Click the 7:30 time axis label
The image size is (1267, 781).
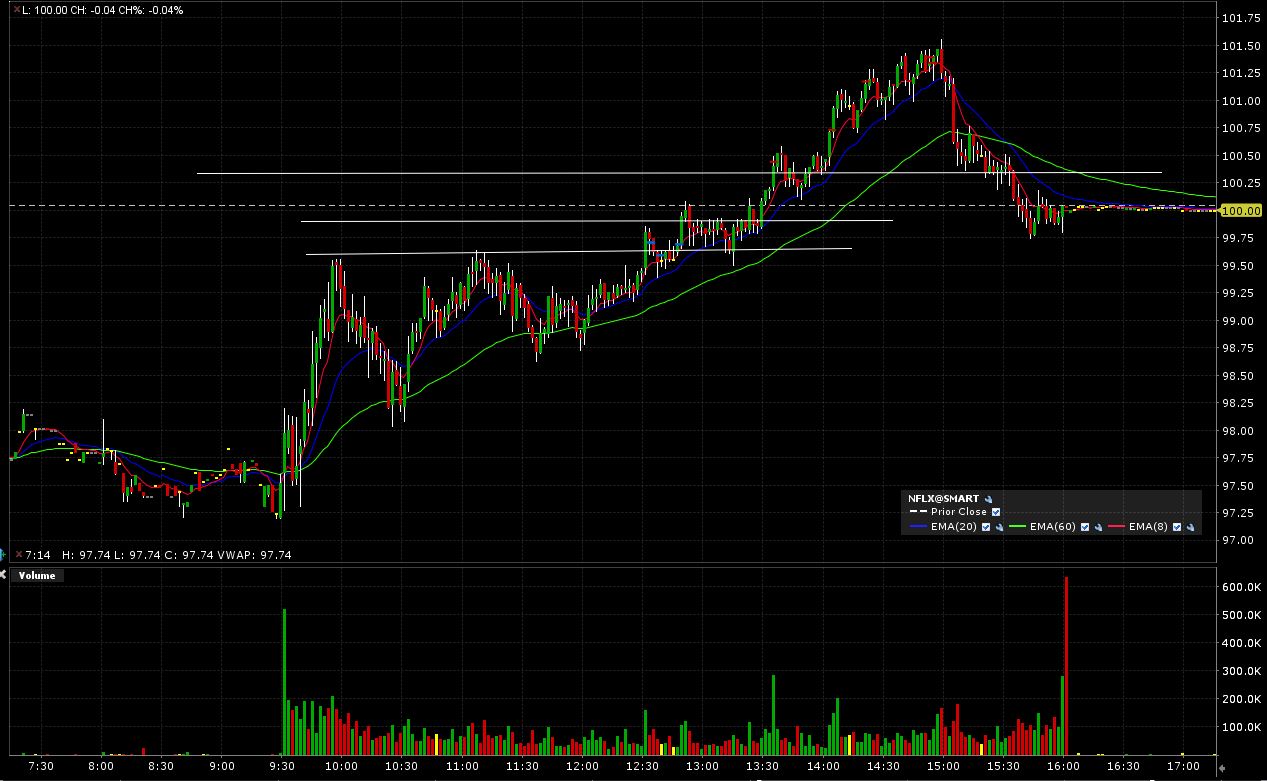pyautogui.click(x=42, y=767)
